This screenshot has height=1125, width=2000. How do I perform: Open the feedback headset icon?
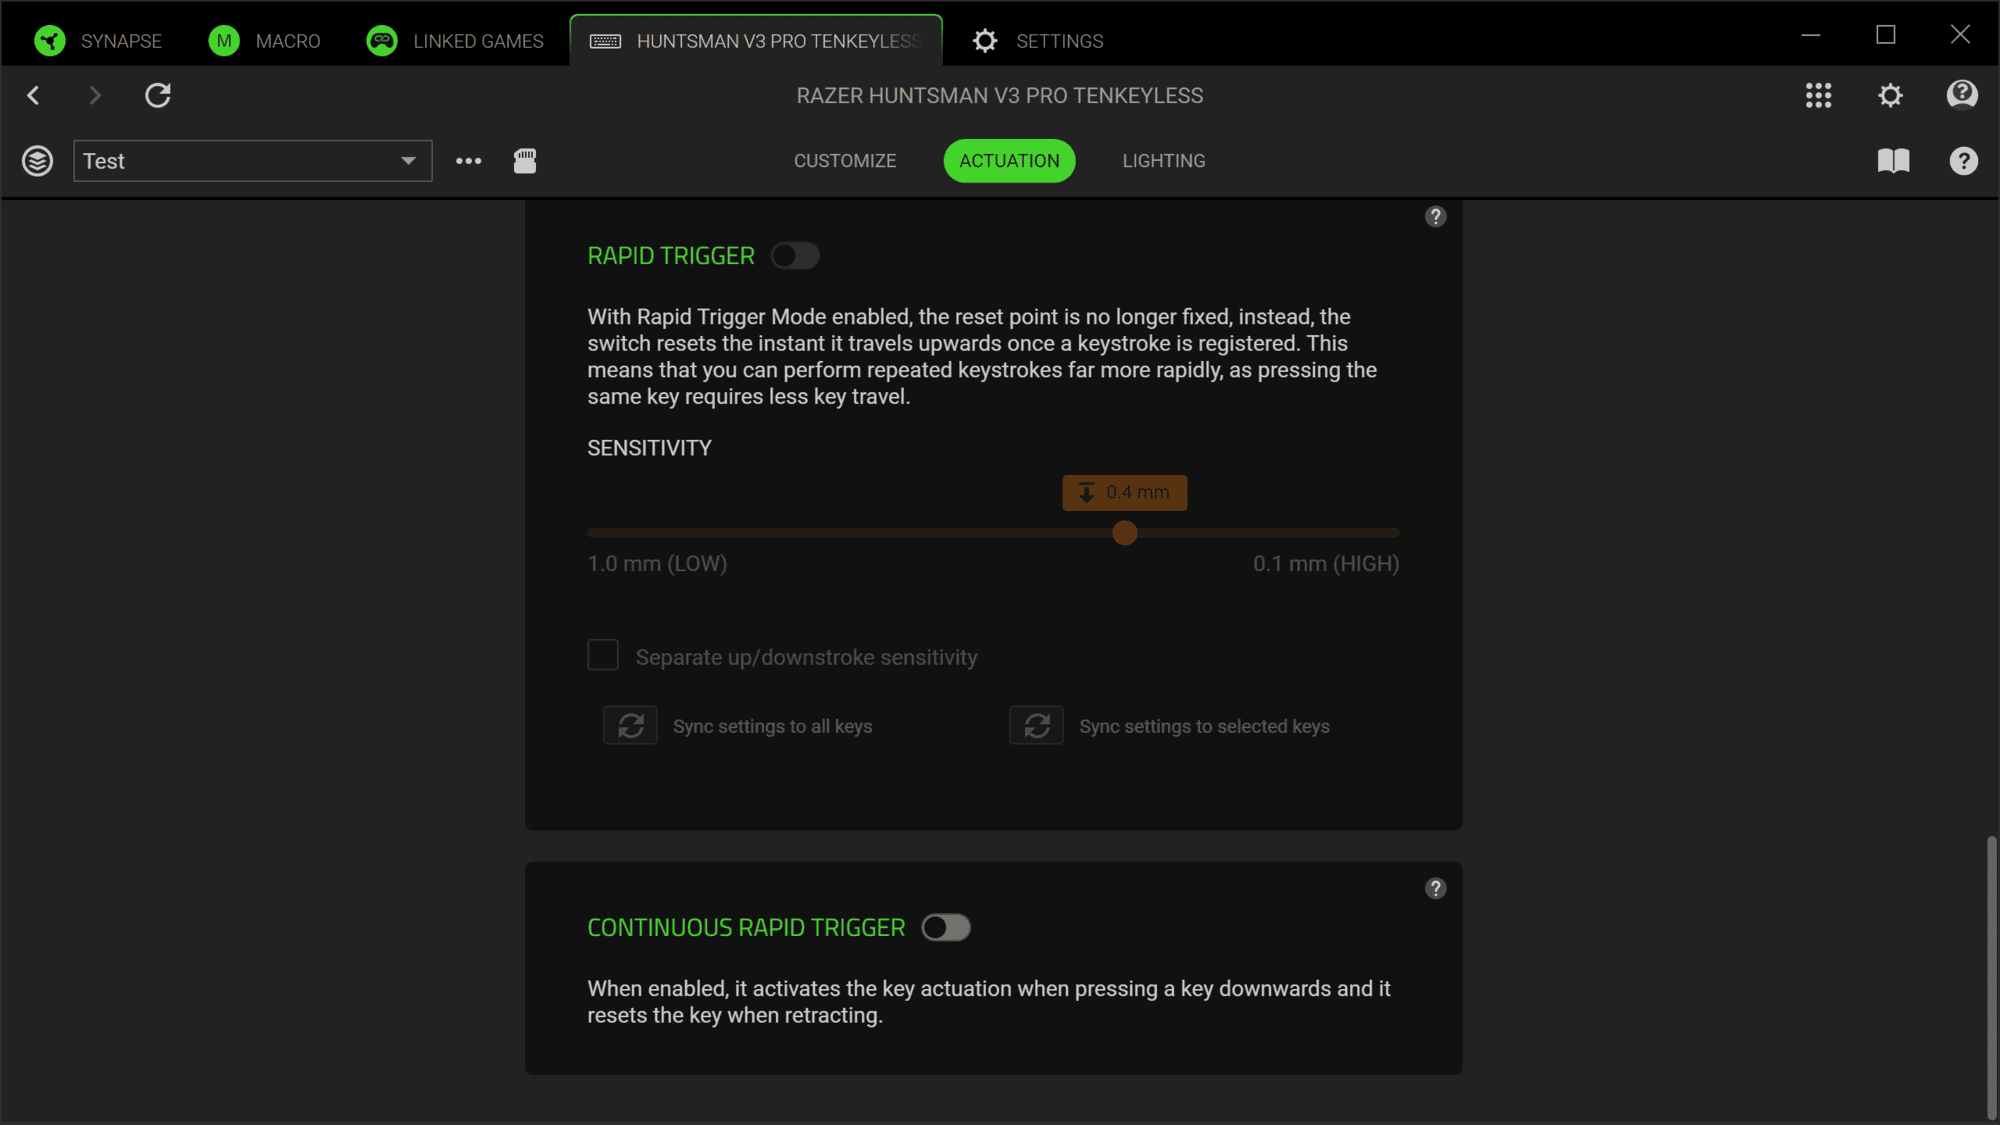pyautogui.click(x=1962, y=95)
